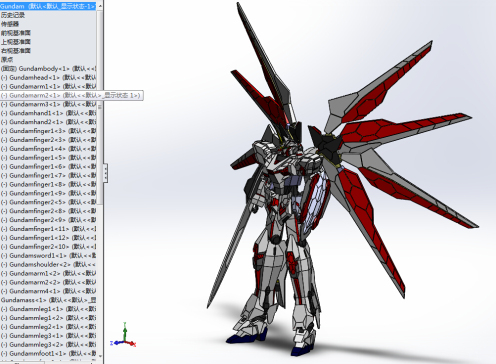Select Gundamshoulder<2> component
The height and width of the screenshot is (364, 496).
tap(48, 264)
